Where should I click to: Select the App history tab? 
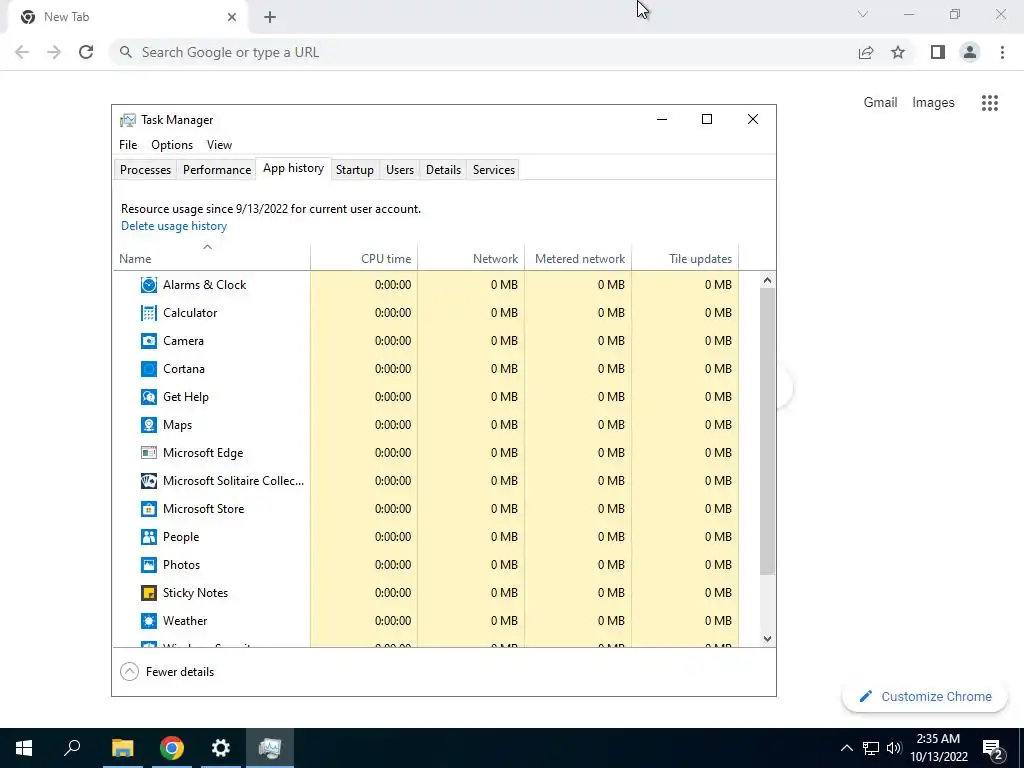pyautogui.click(x=293, y=168)
